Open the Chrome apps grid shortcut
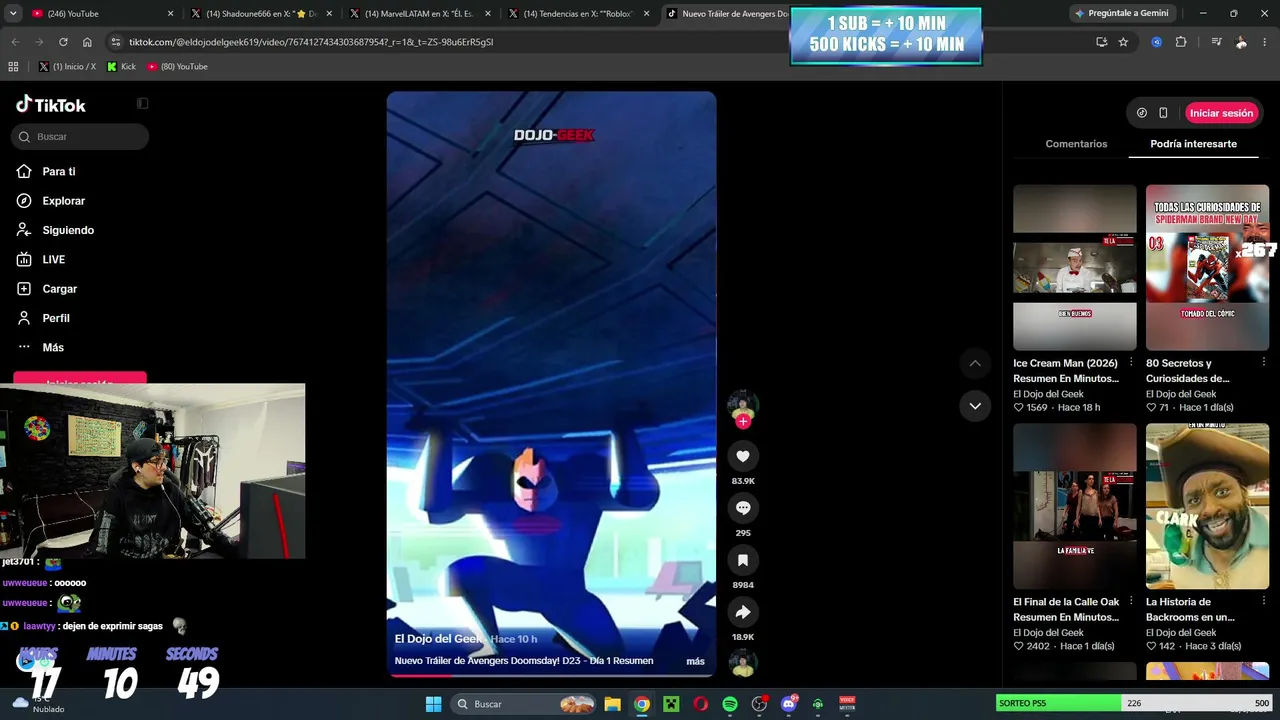 pyautogui.click(x=13, y=66)
